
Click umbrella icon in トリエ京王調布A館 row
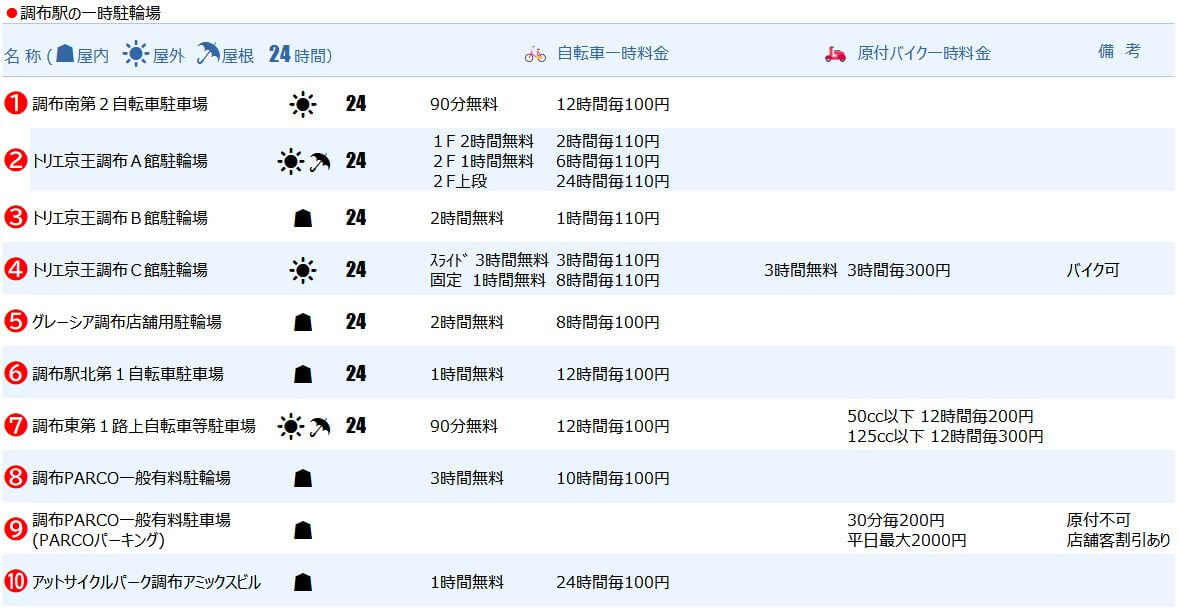(x=320, y=161)
